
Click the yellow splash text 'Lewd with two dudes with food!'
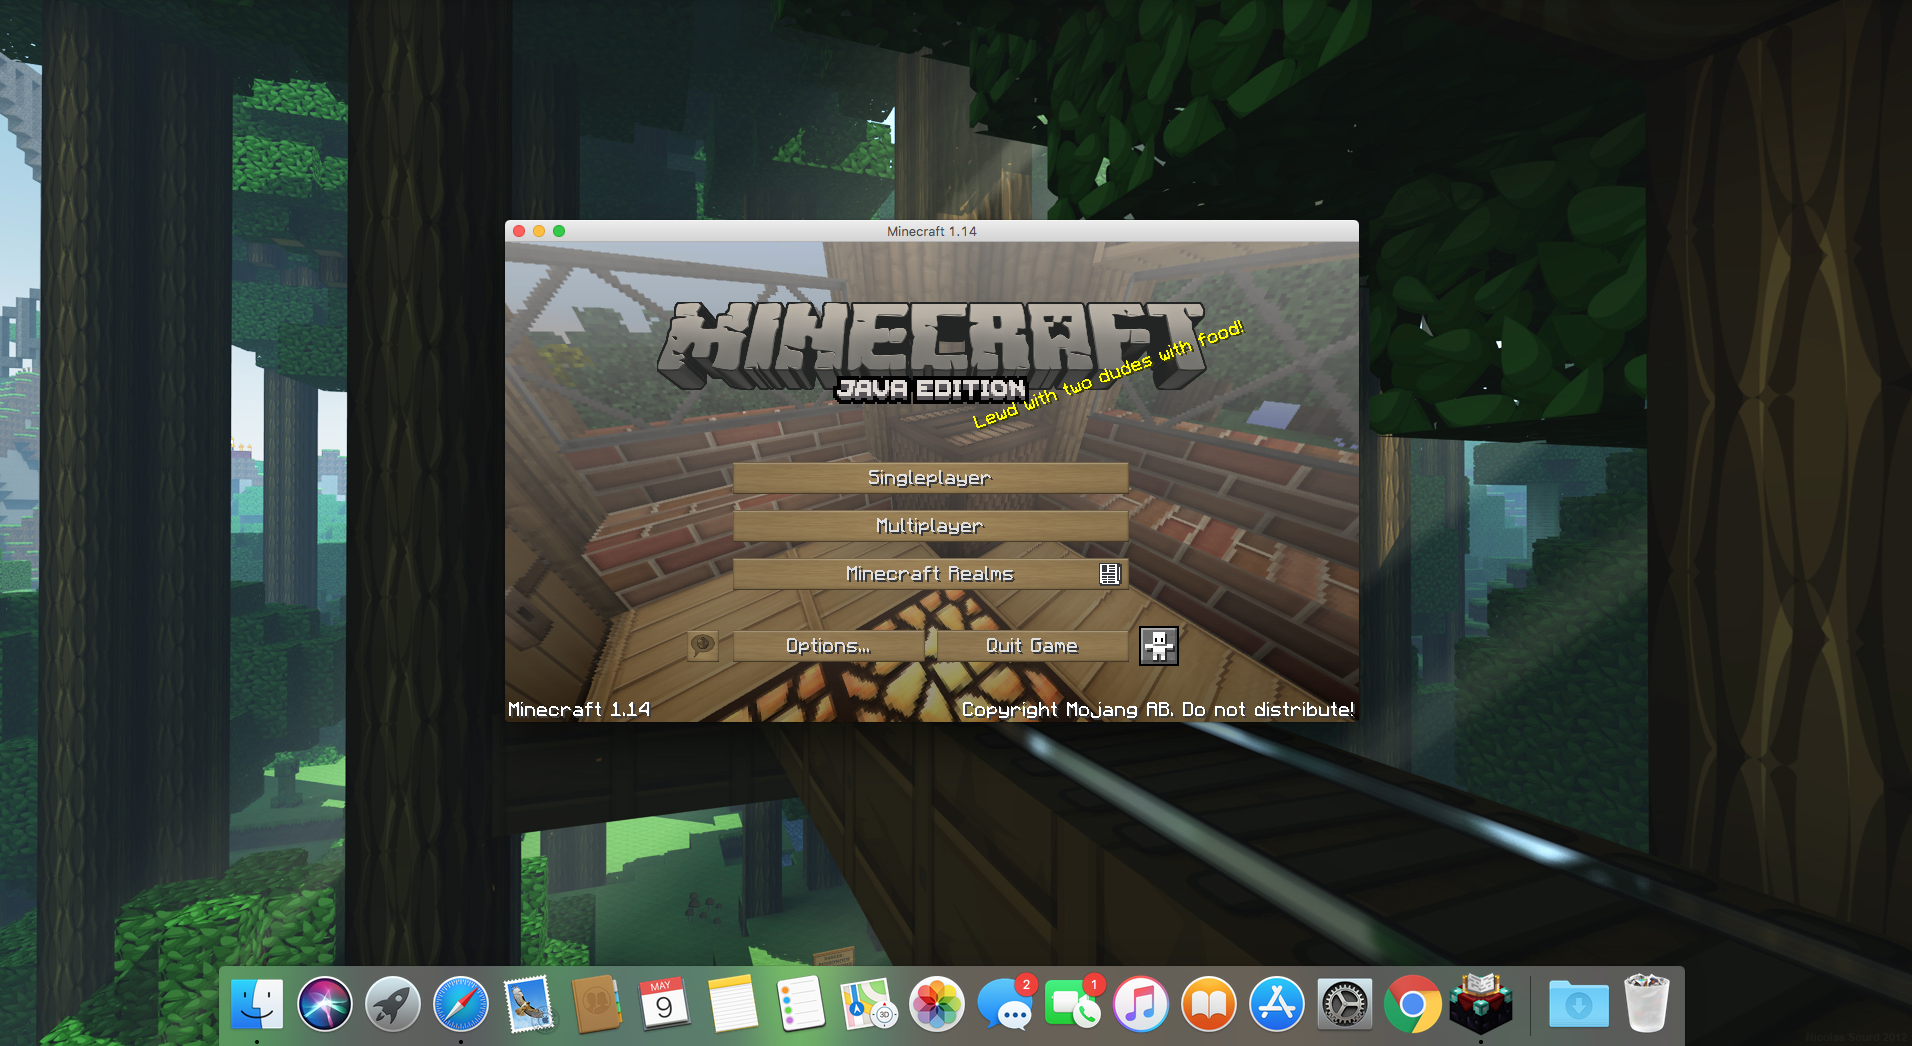(1108, 374)
